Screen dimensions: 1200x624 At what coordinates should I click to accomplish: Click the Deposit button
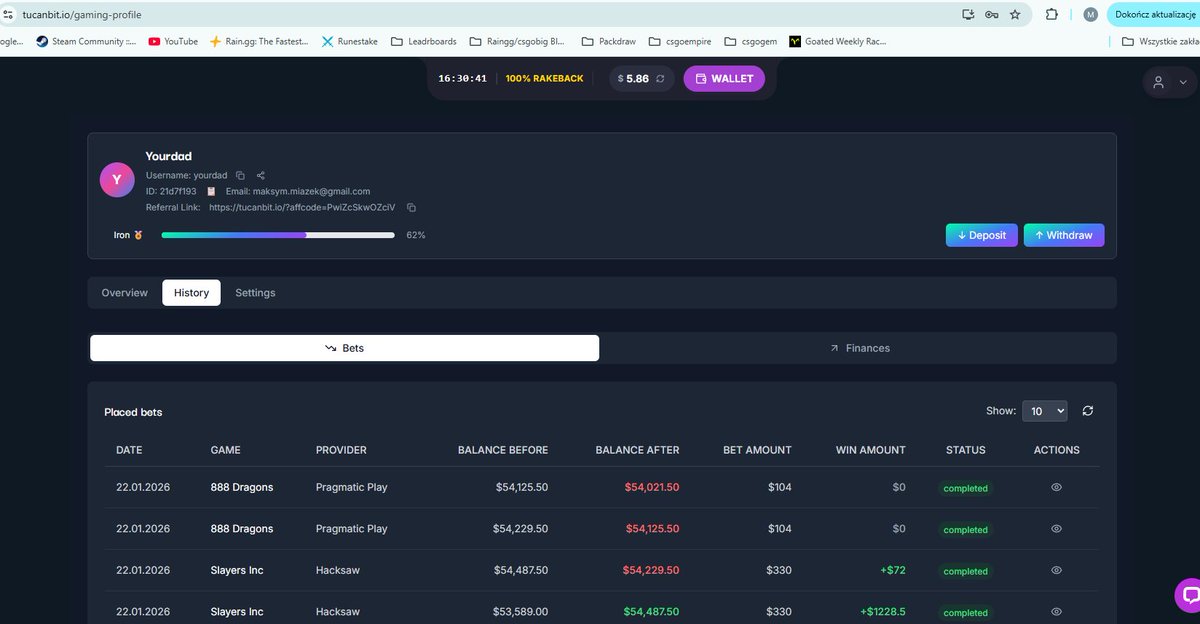[982, 235]
